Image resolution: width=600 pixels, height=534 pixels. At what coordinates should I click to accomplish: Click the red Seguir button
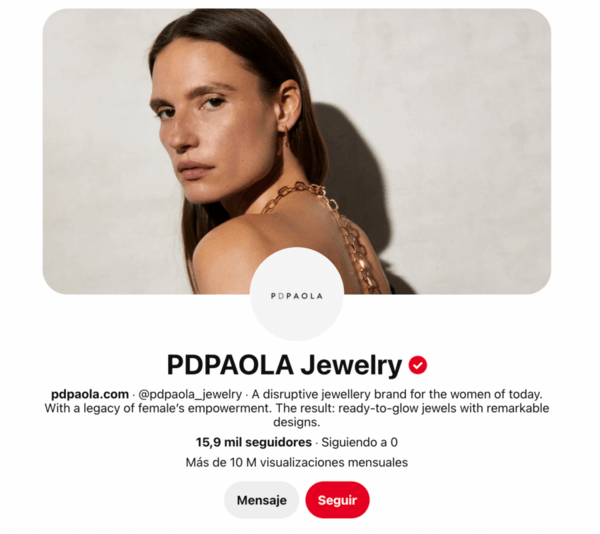(337, 500)
